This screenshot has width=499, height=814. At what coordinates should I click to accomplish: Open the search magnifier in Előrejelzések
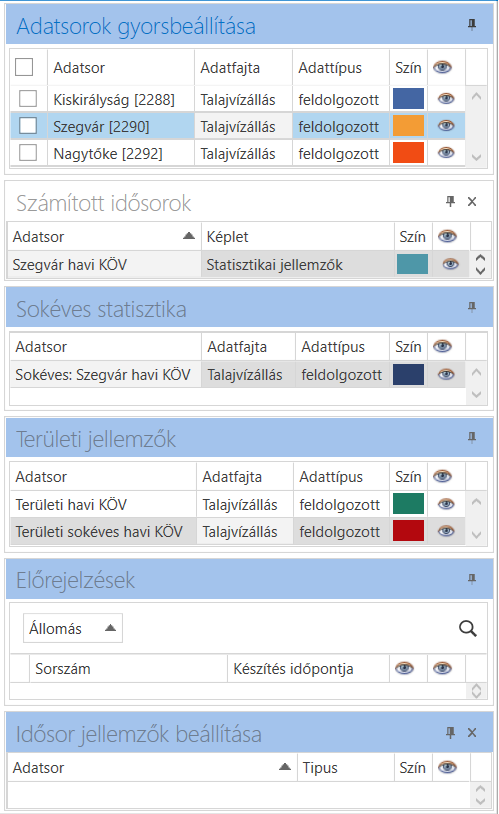point(468,629)
